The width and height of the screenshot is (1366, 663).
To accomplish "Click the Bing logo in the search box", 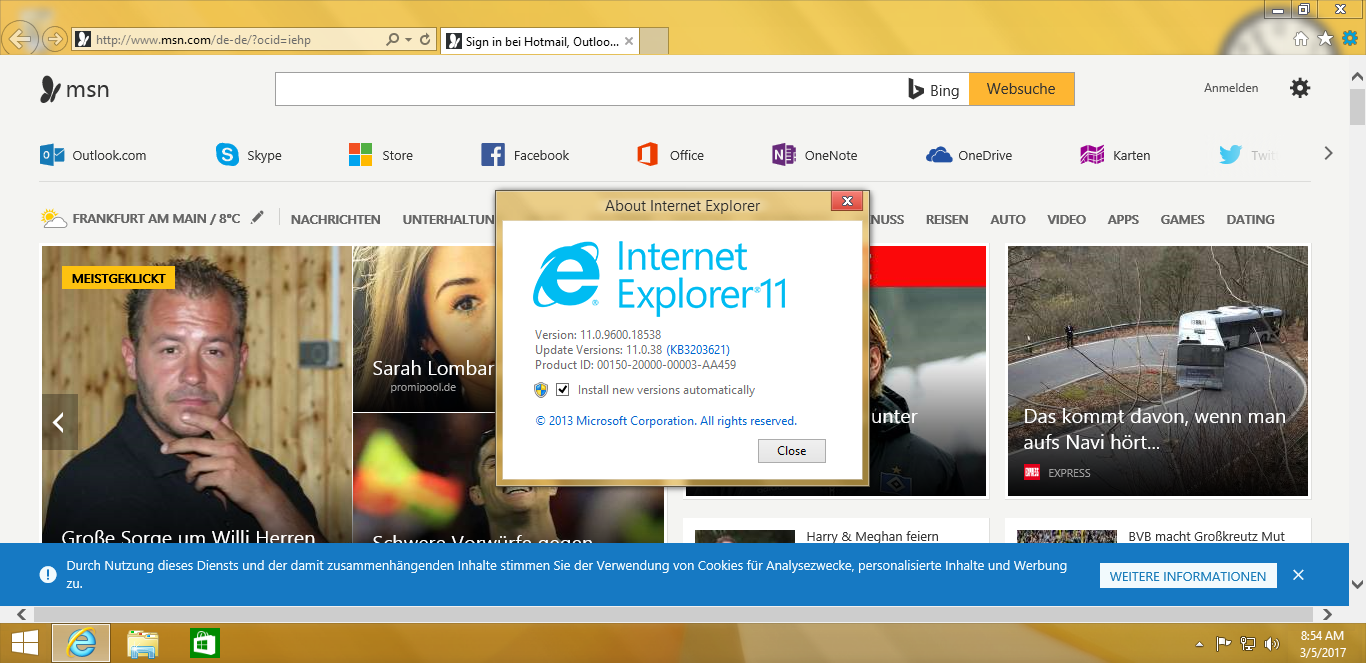I will (934, 90).
